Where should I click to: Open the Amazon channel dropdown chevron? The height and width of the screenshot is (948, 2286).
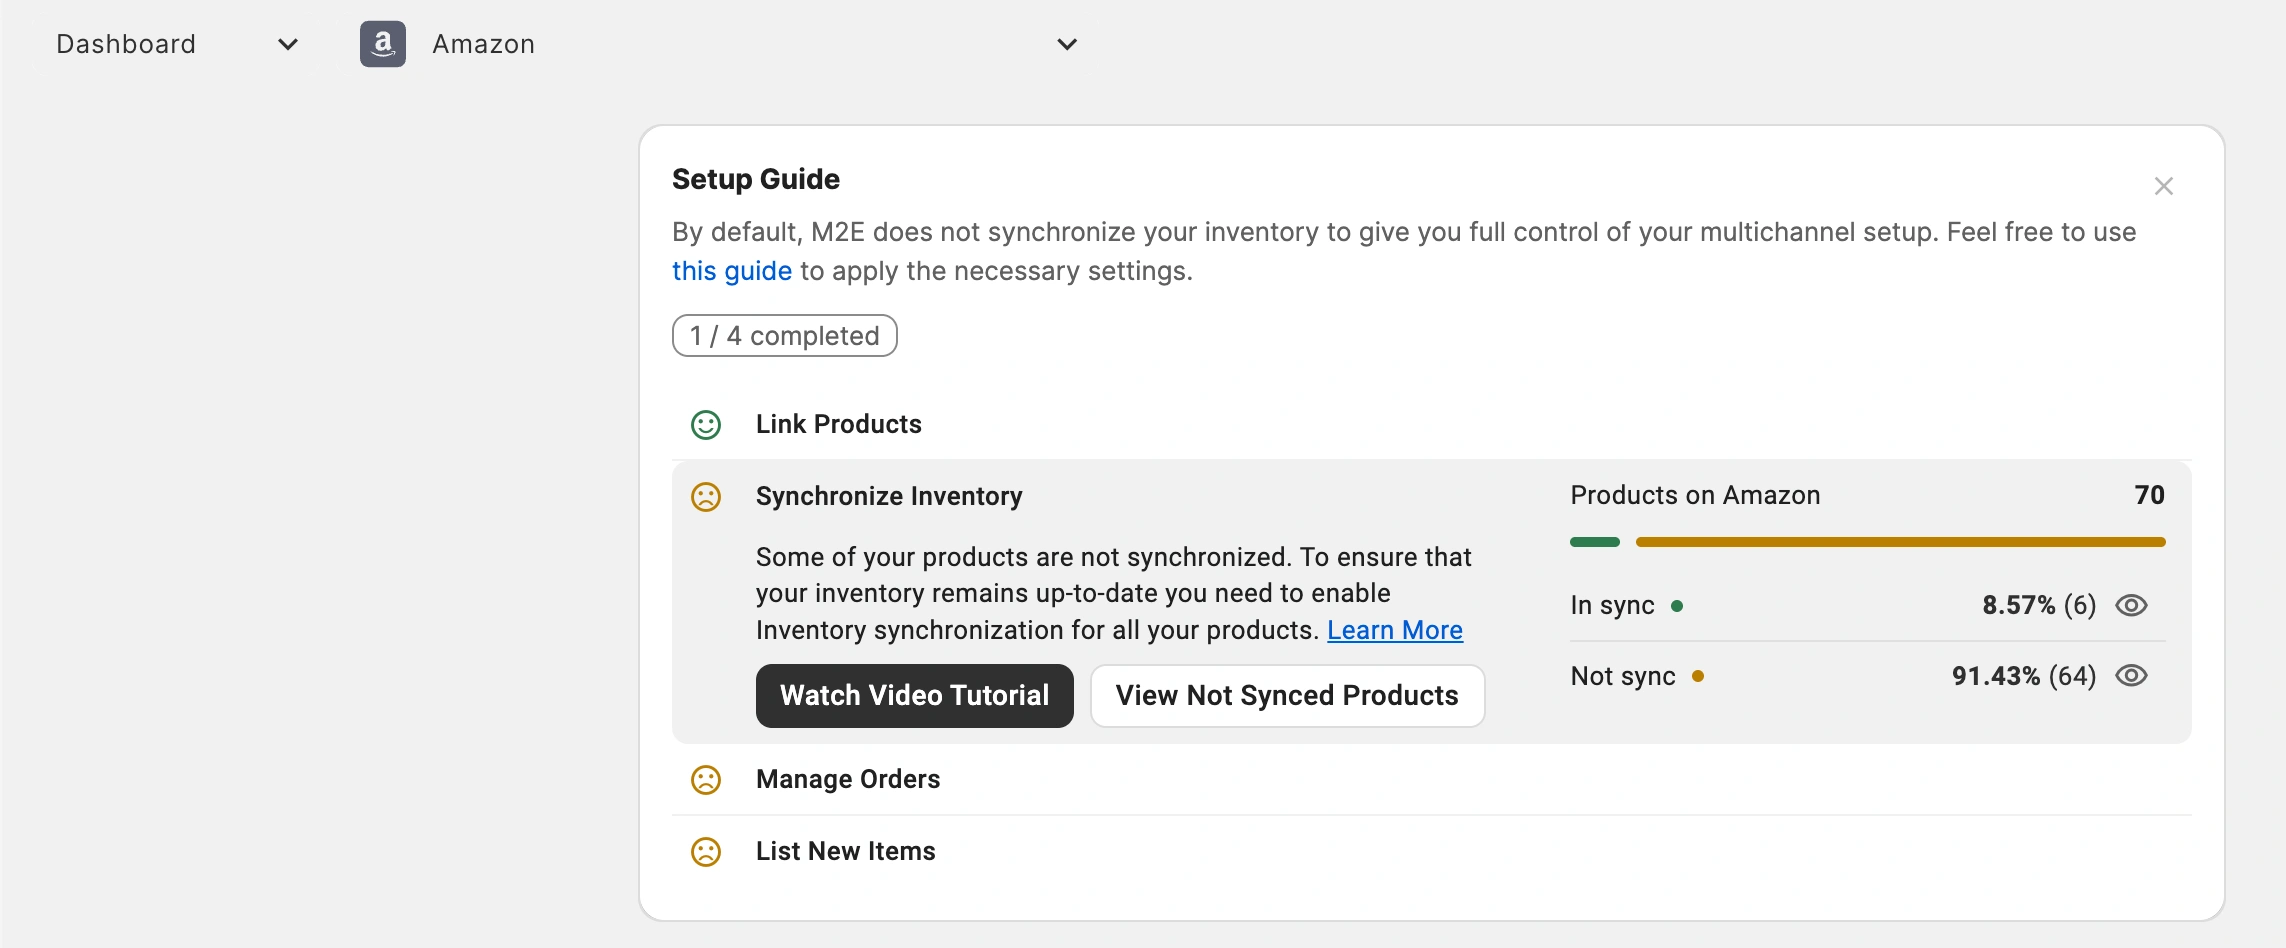(x=1067, y=44)
